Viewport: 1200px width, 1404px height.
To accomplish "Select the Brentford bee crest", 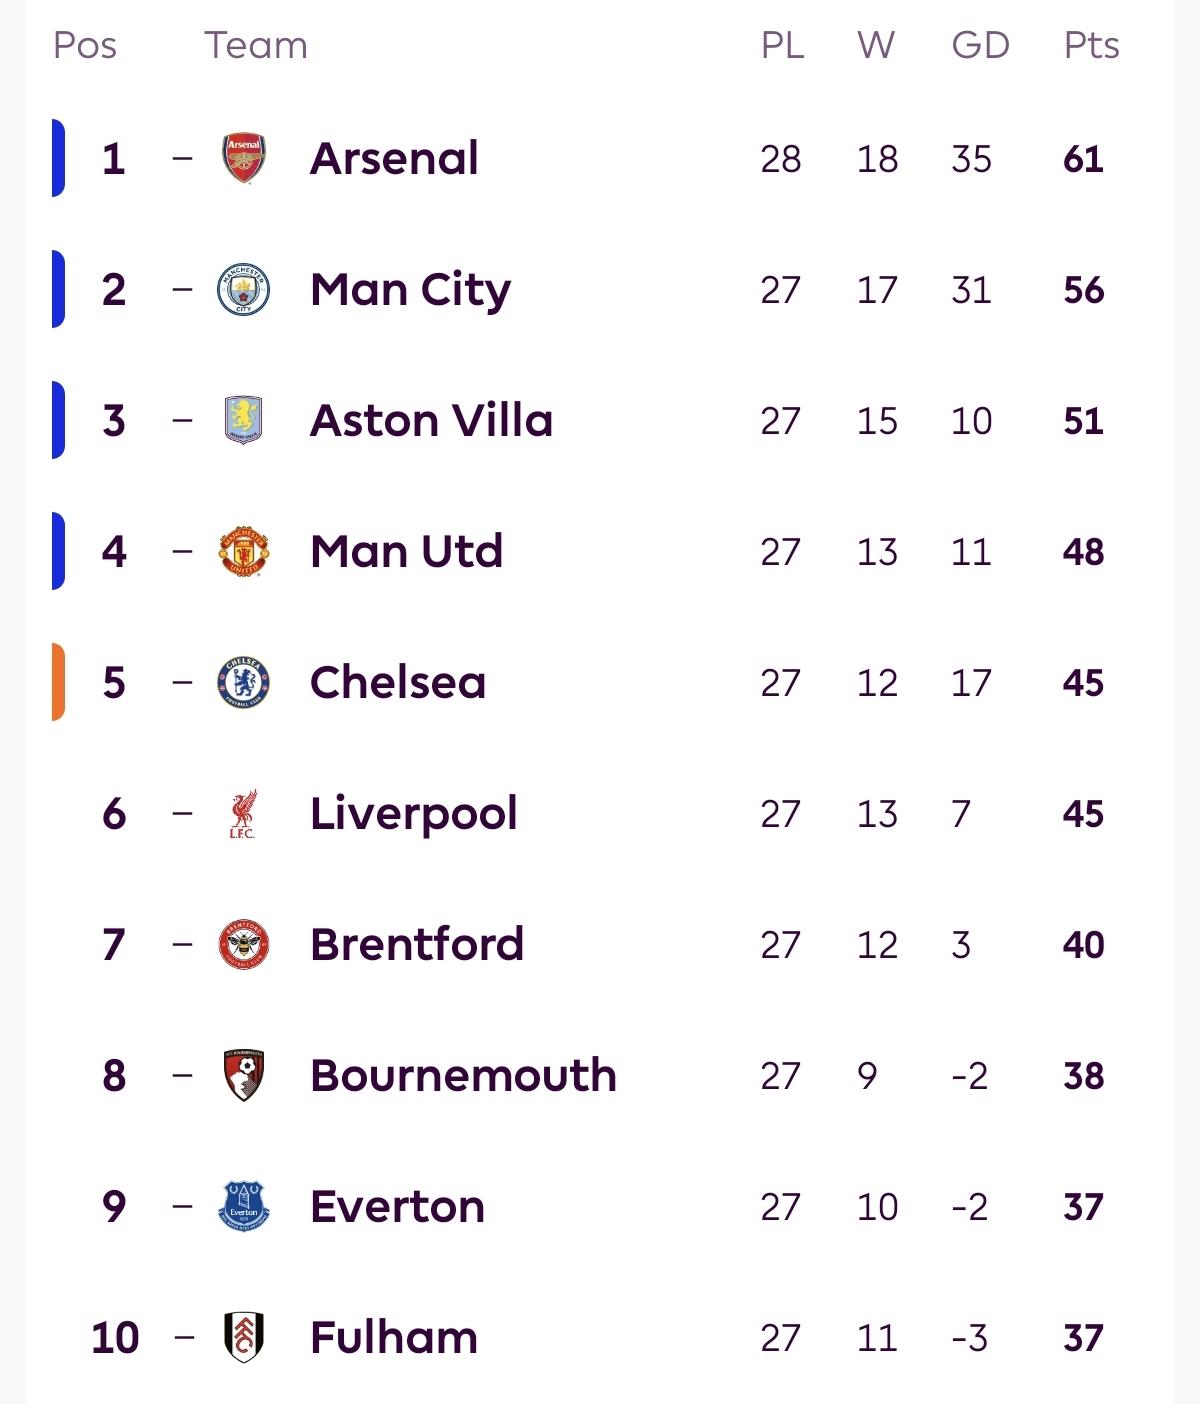I will 243,945.
